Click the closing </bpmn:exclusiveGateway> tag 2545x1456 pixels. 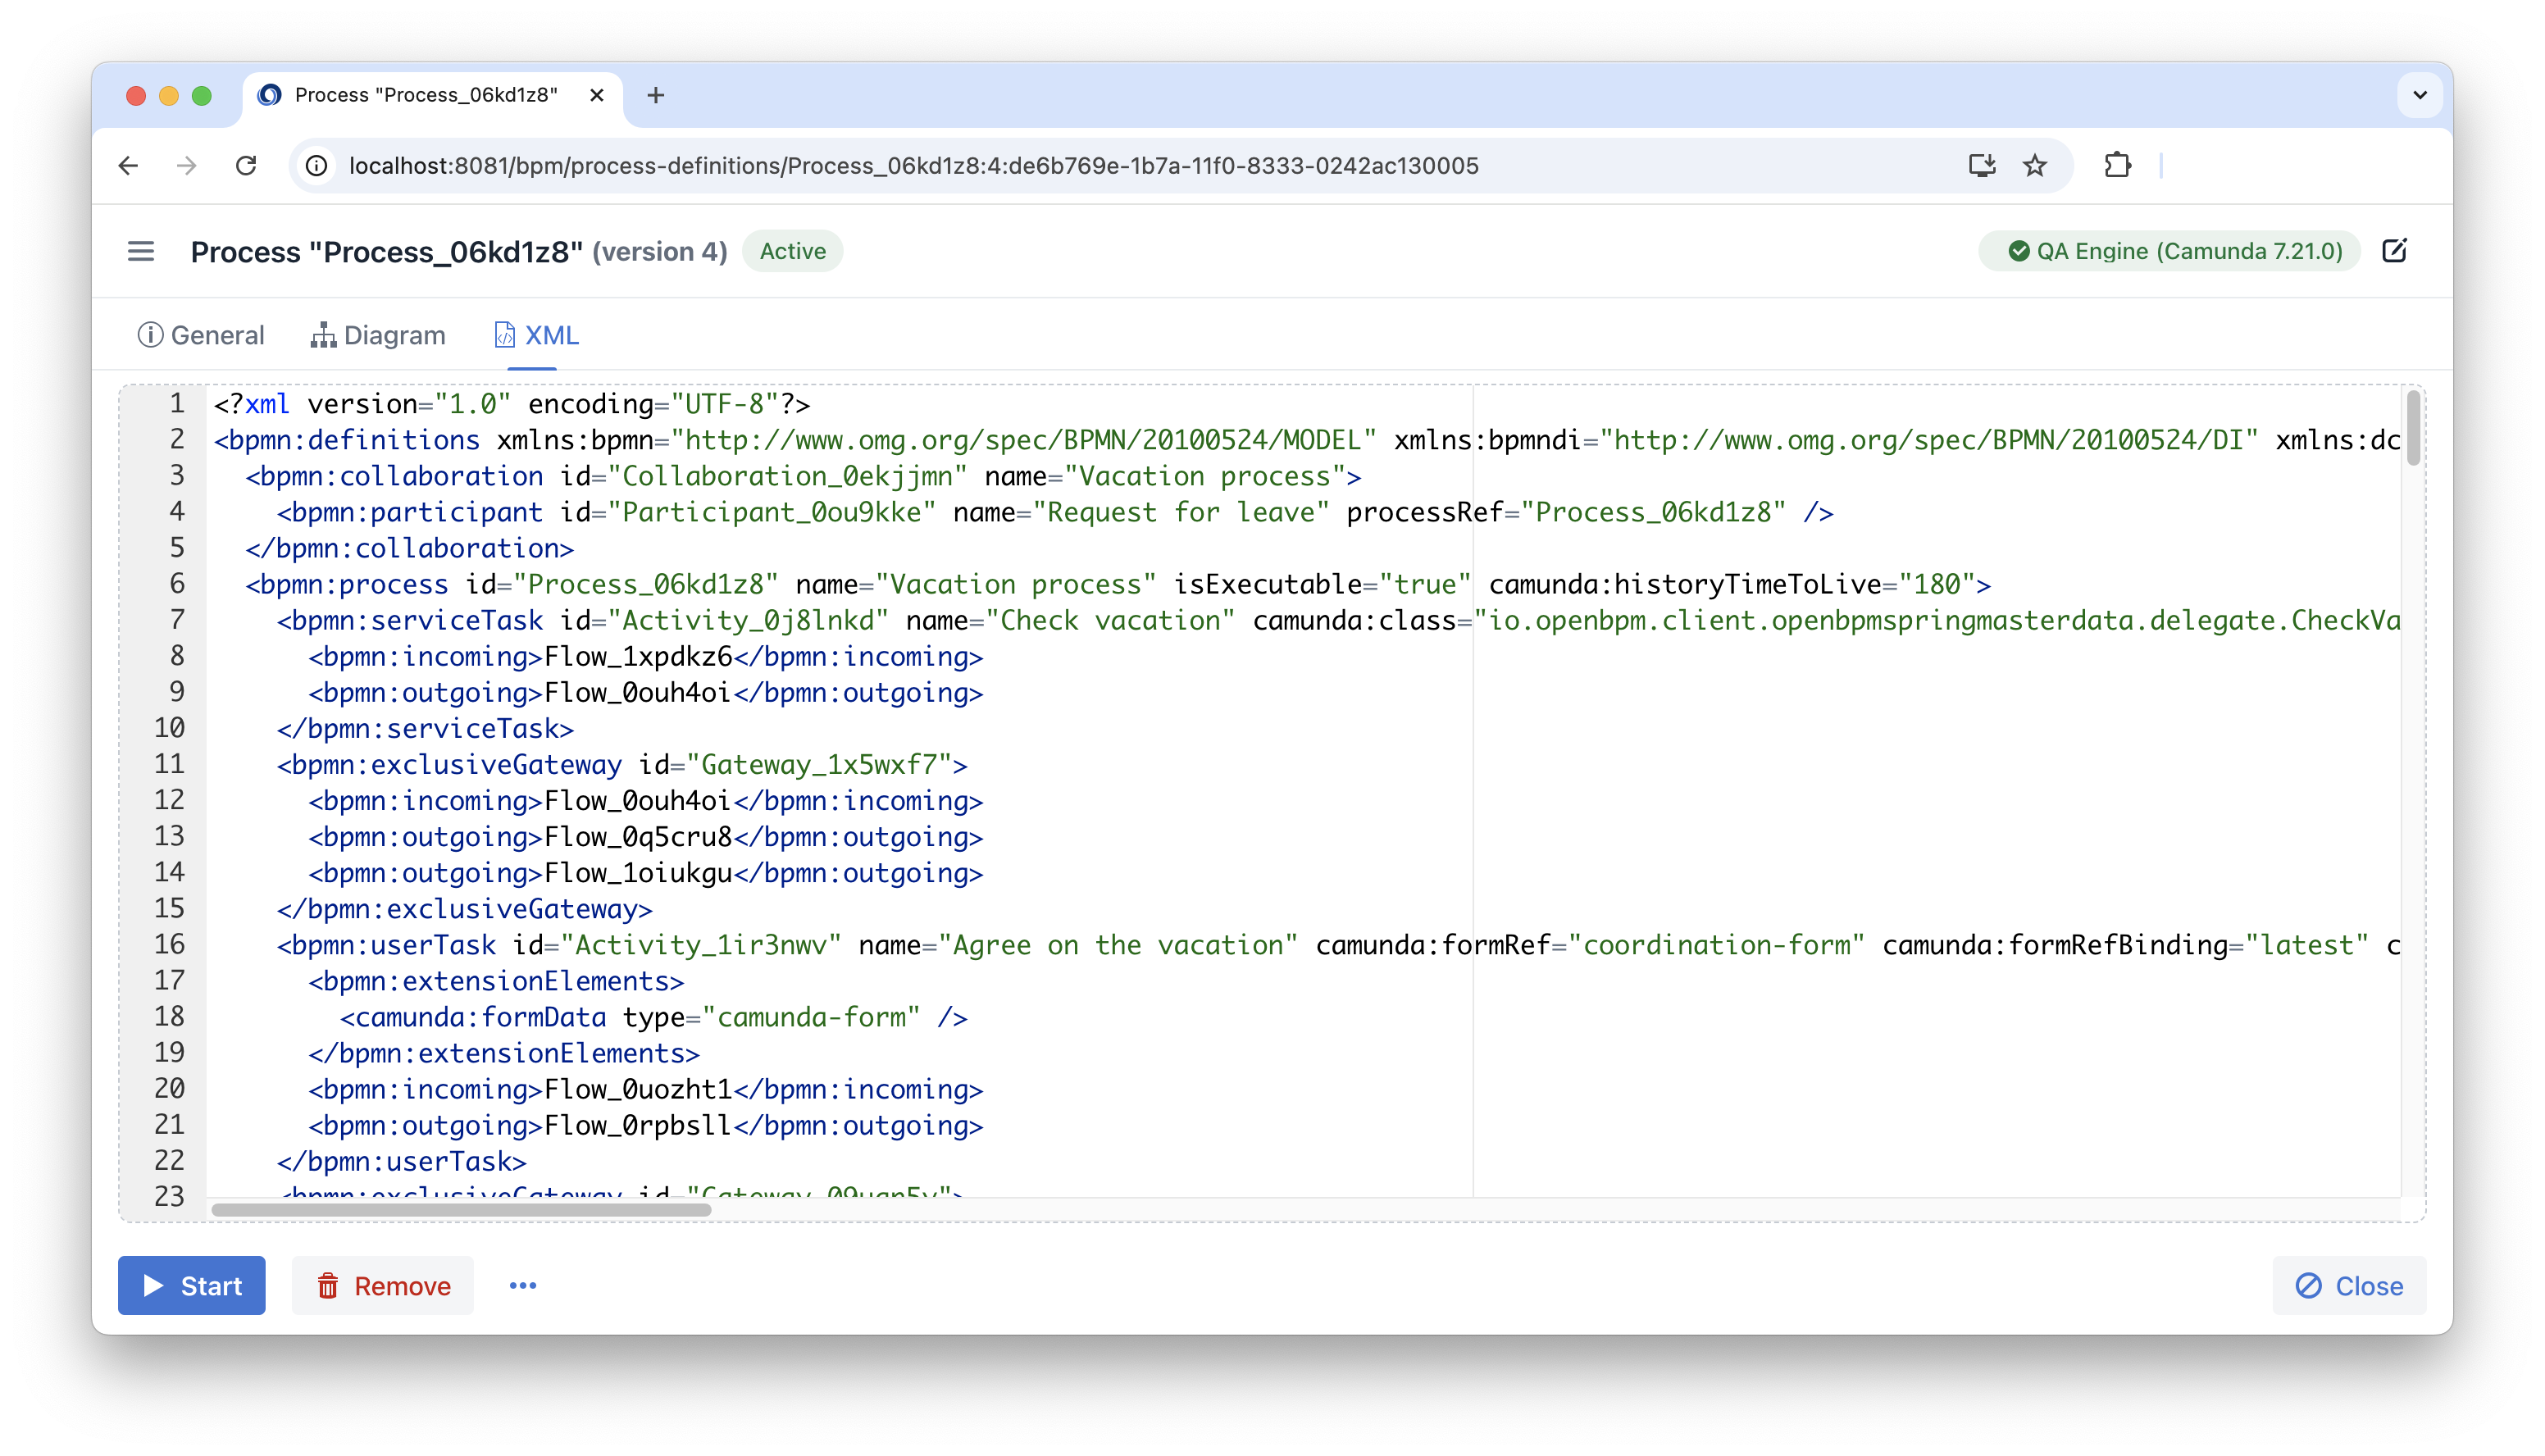[x=465, y=909]
